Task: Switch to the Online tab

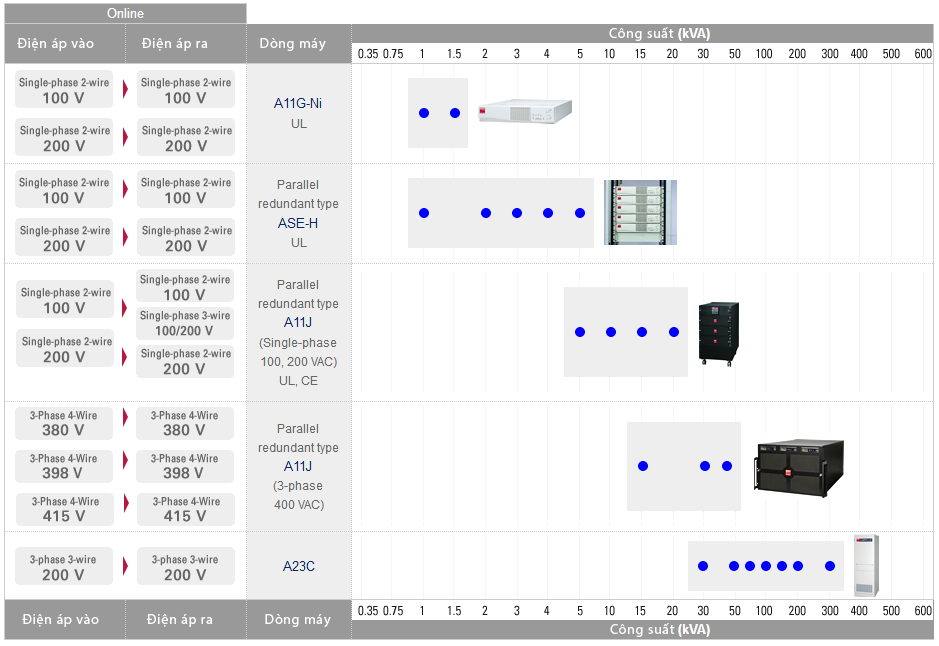Action: click(125, 13)
